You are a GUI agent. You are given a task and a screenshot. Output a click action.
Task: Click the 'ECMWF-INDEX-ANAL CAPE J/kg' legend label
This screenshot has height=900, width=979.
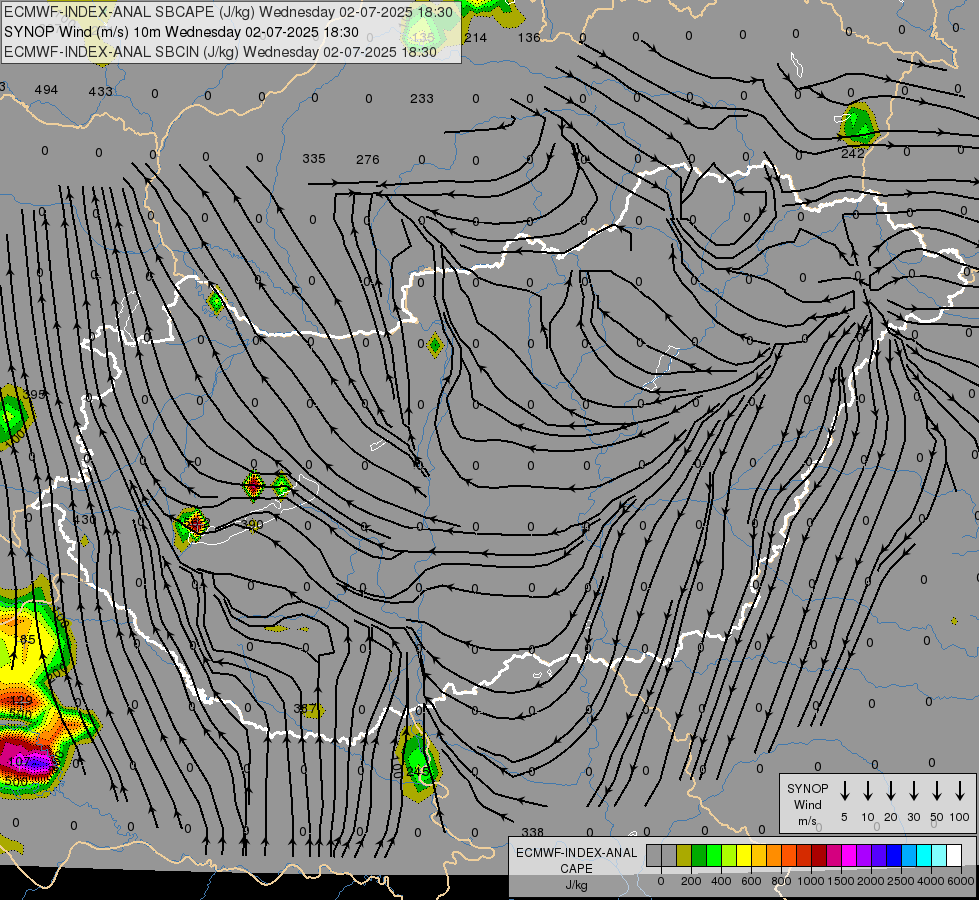[576, 869]
